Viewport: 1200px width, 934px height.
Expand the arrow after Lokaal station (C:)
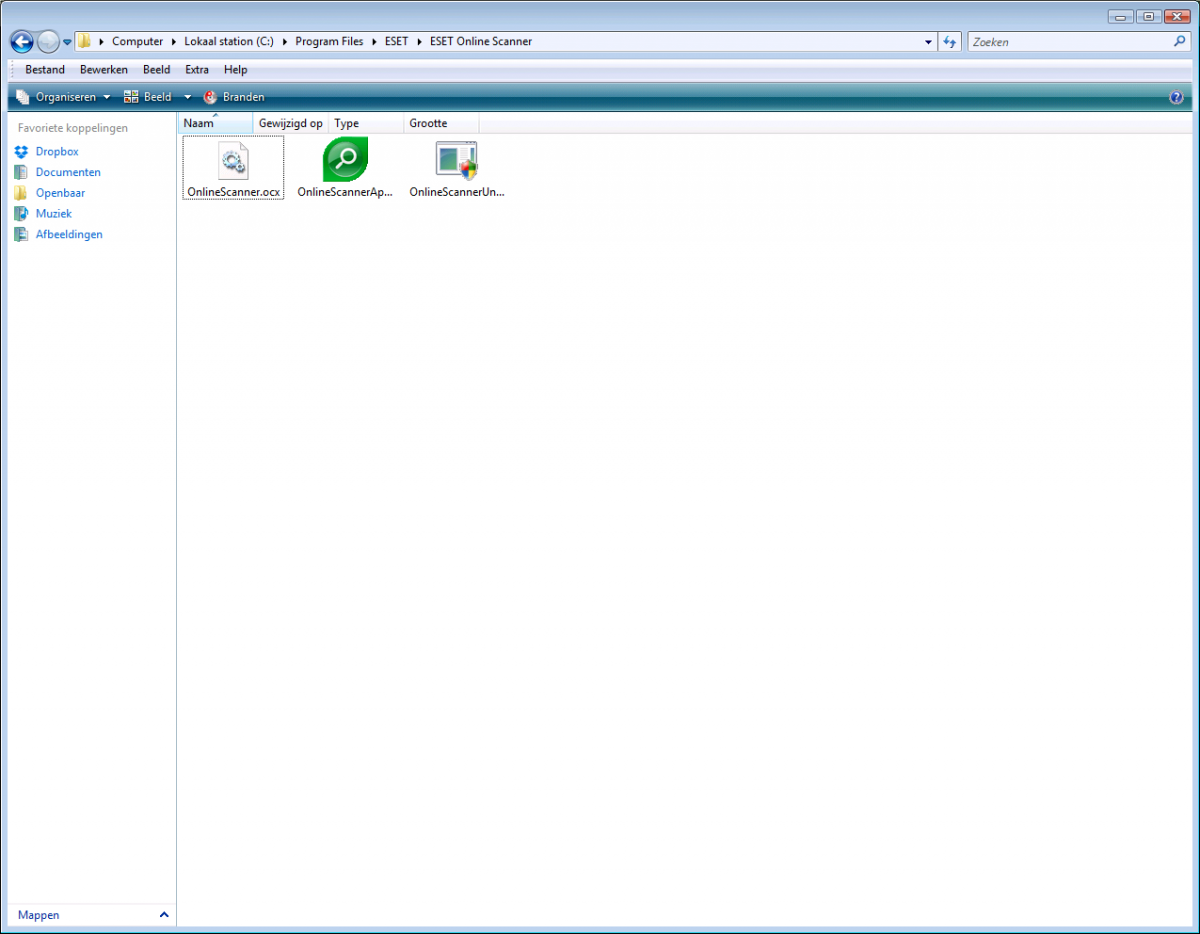(285, 42)
